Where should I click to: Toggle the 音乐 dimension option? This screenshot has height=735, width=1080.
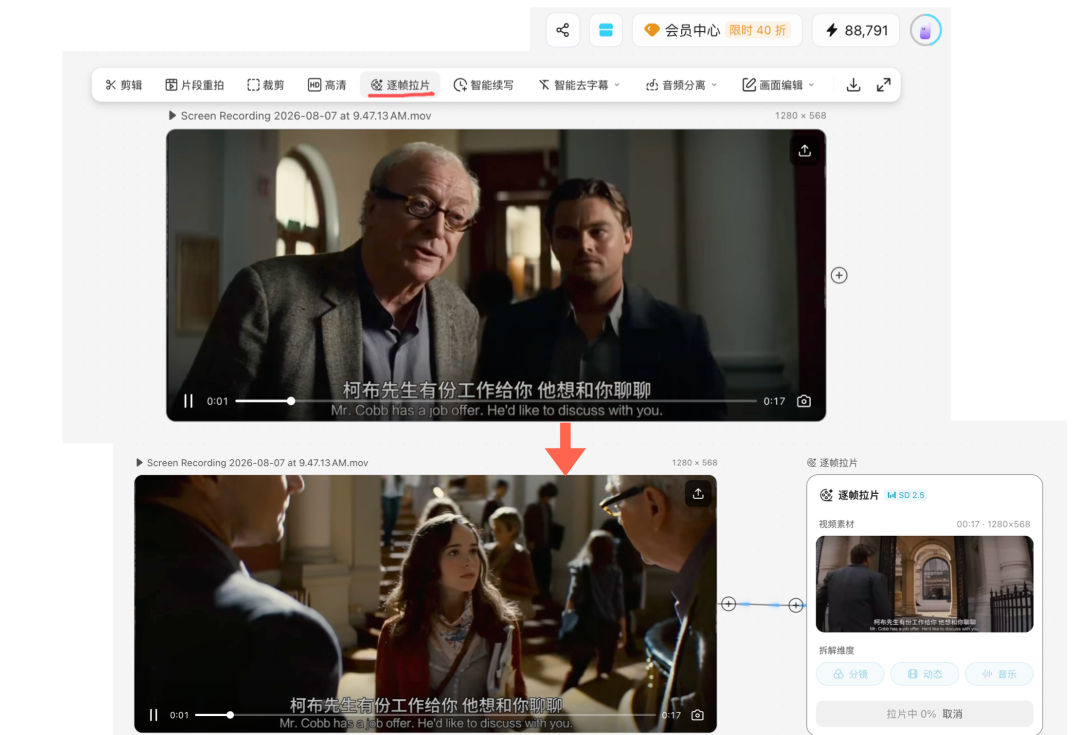999,674
